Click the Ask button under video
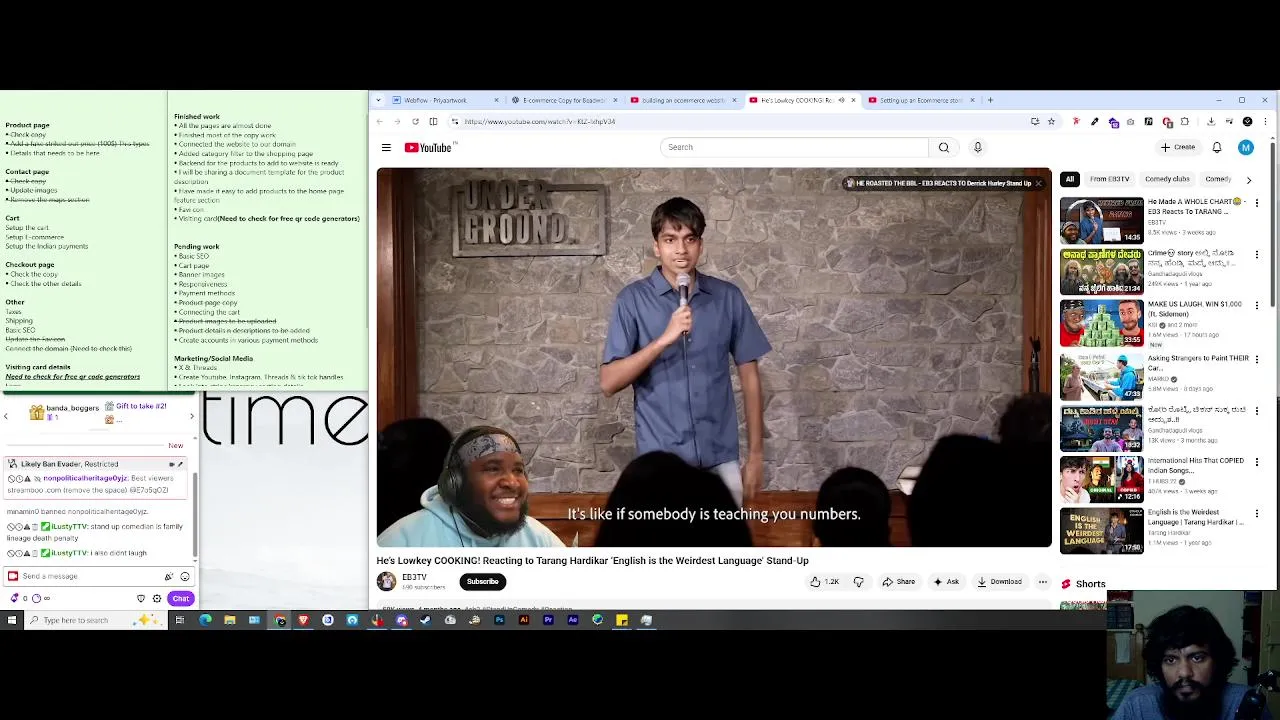 946,582
